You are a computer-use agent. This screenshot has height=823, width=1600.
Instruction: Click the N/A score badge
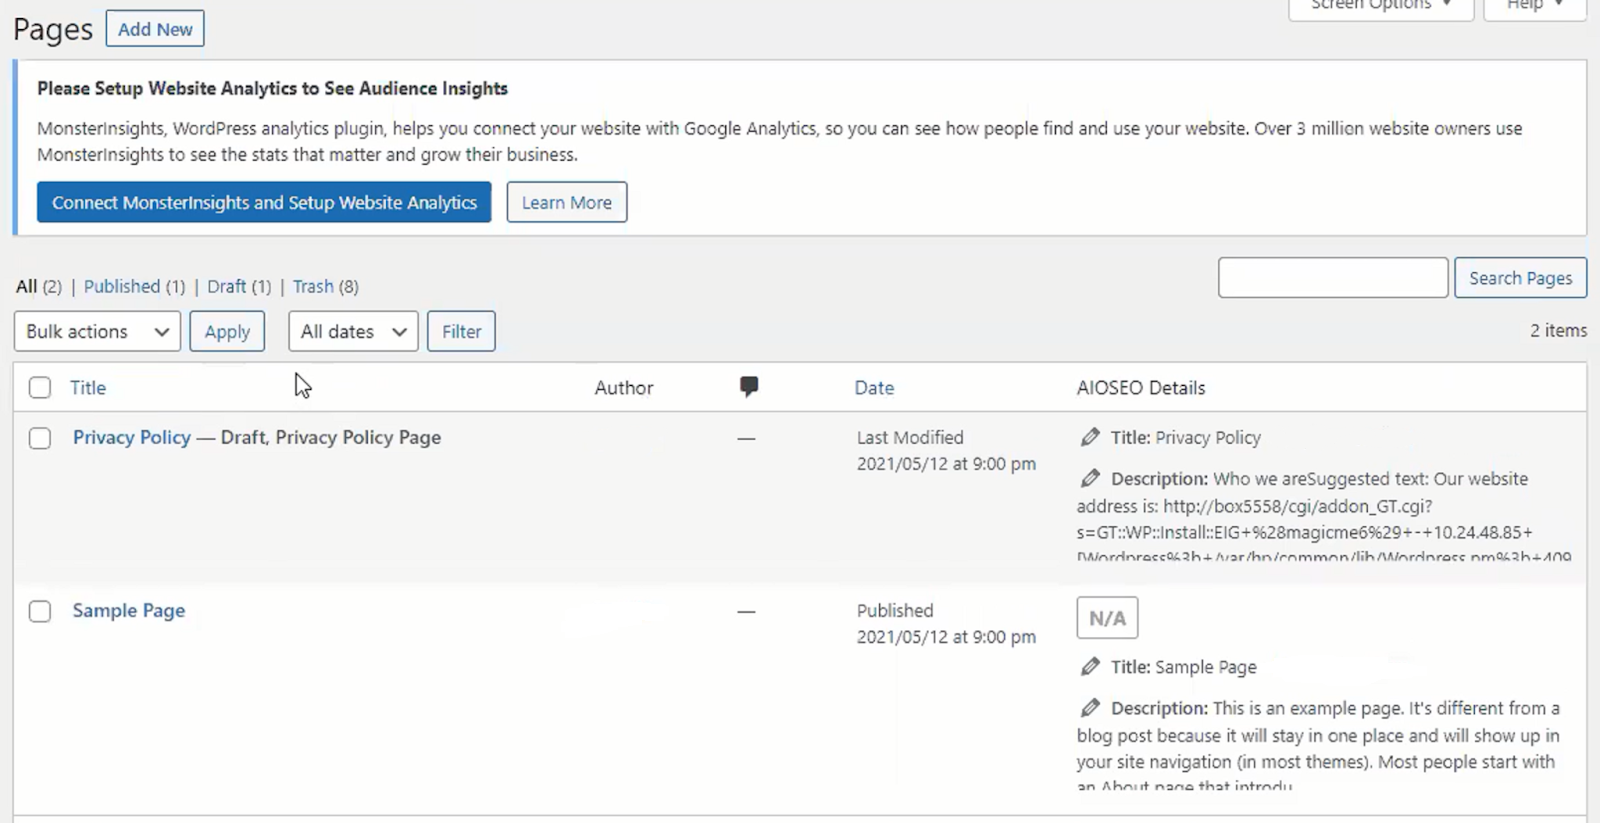point(1107,618)
